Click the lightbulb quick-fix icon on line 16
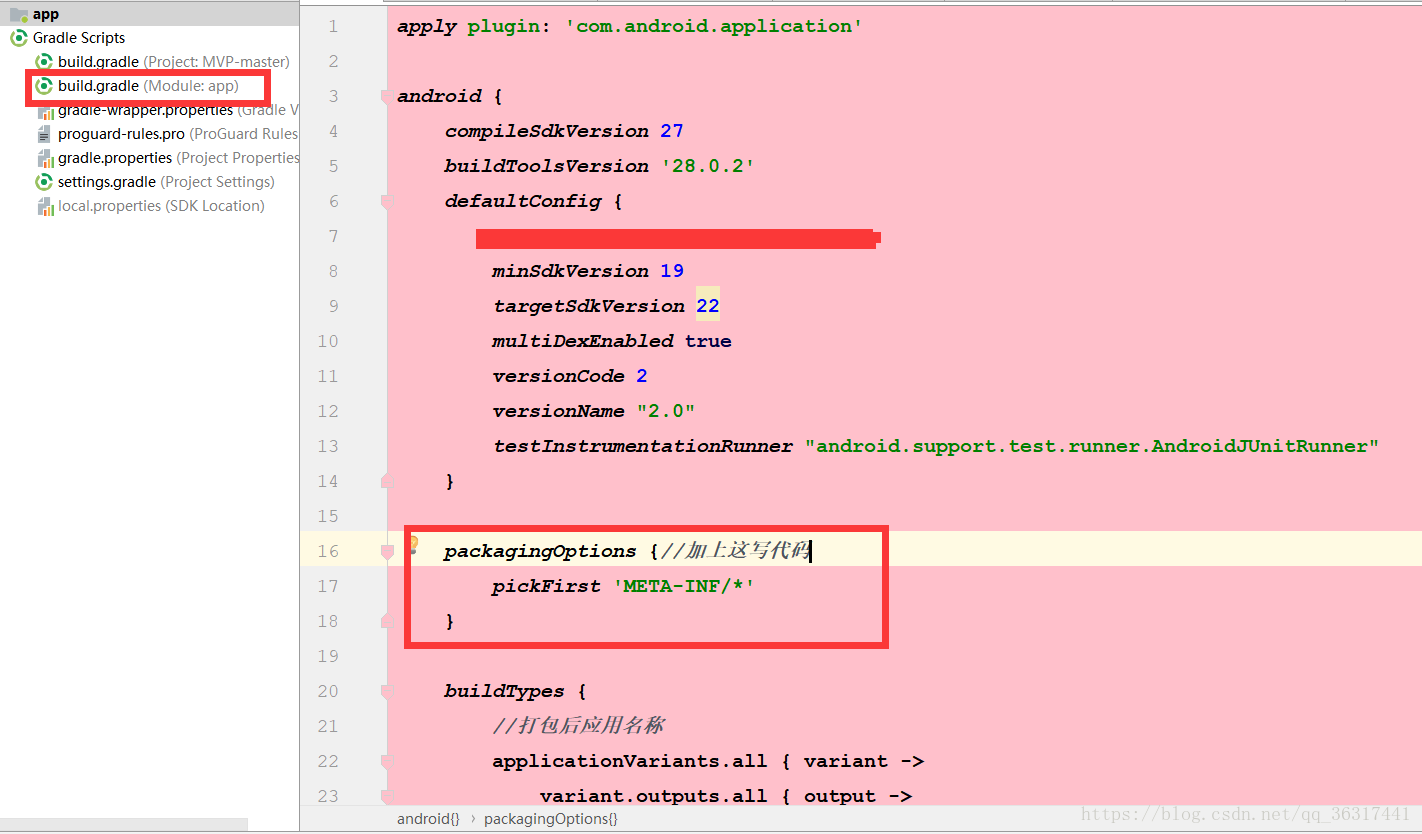This screenshot has width=1422, height=834. click(x=413, y=546)
